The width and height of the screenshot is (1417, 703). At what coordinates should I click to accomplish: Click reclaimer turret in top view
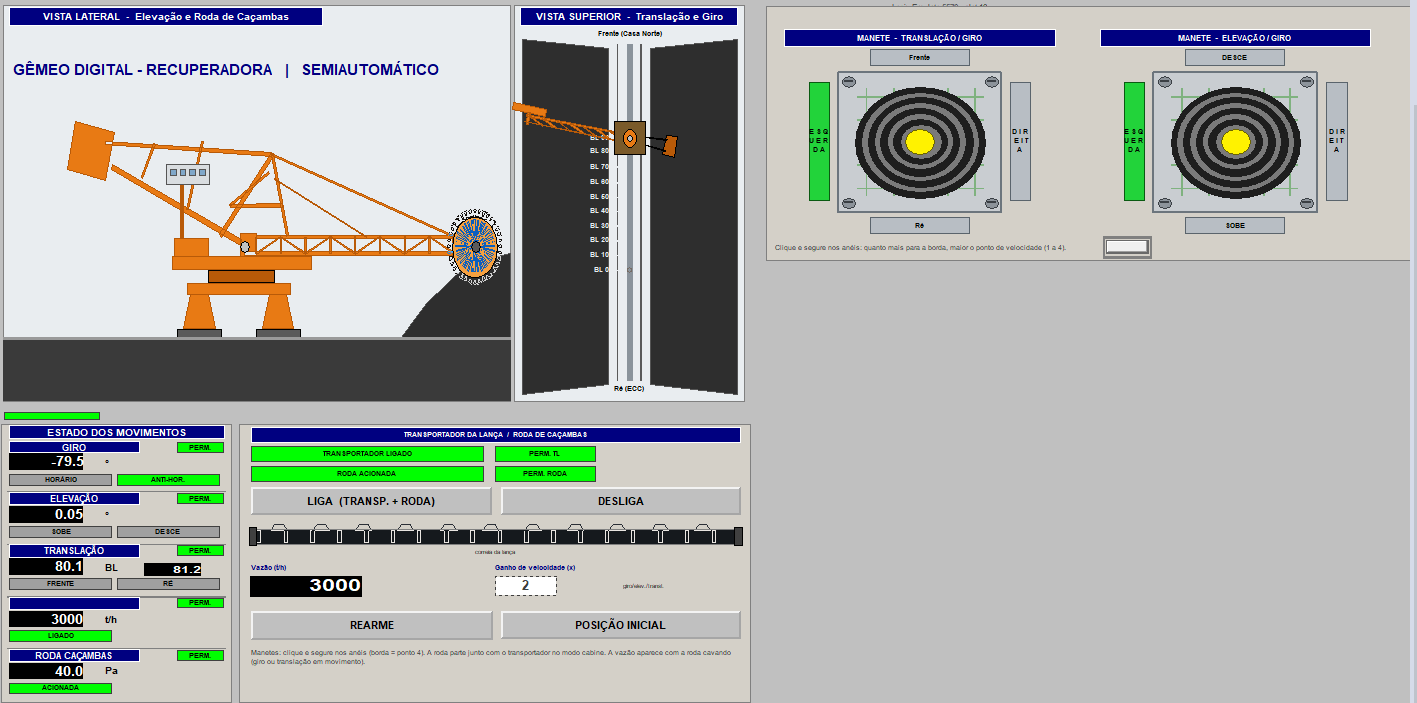coord(630,138)
